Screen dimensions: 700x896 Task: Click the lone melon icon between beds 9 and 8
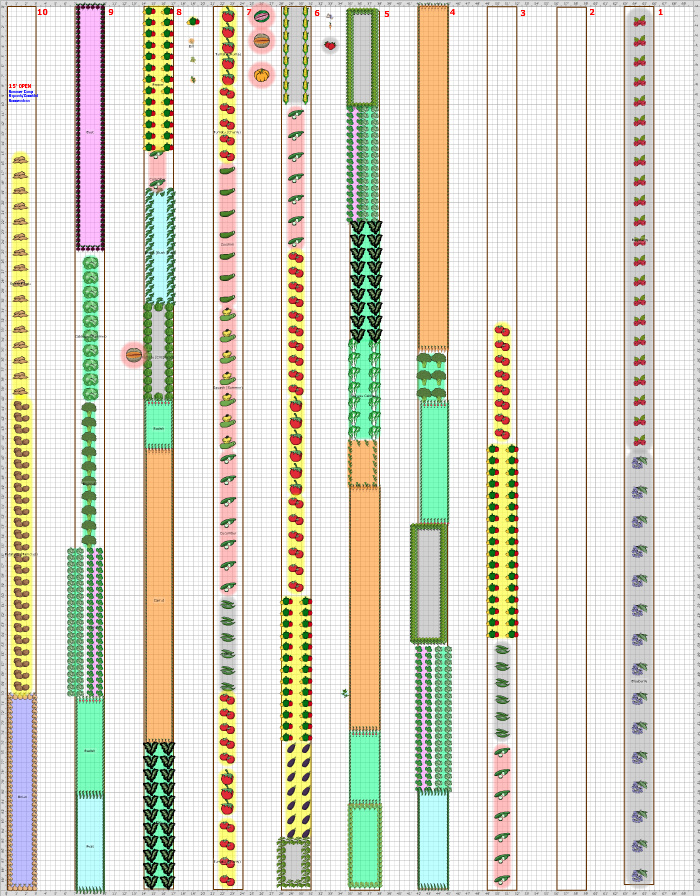(134, 355)
